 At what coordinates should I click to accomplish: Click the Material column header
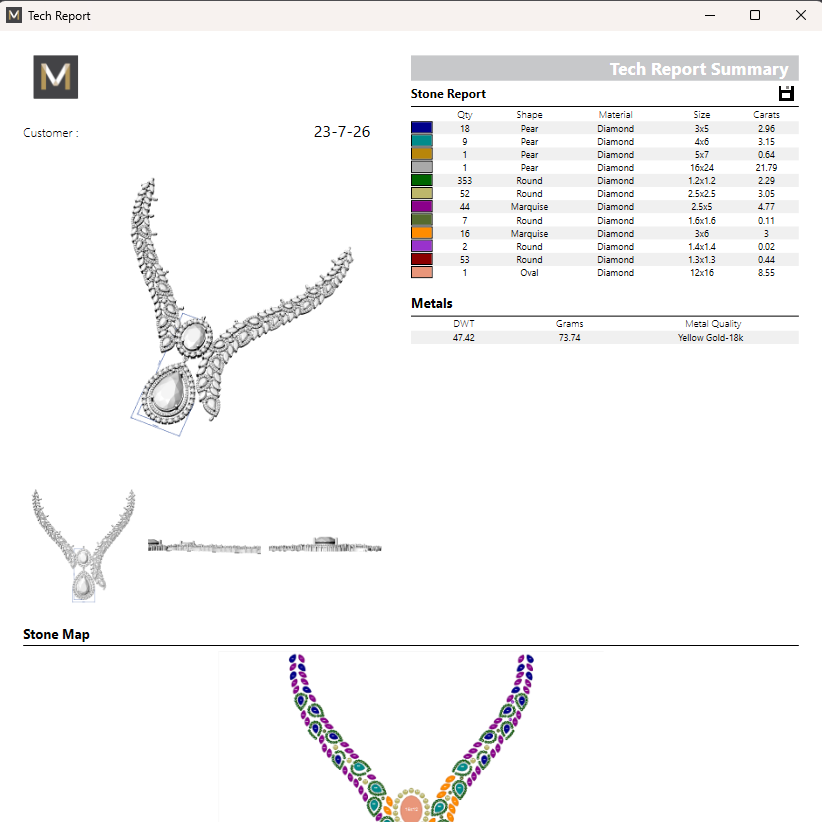point(615,115)
